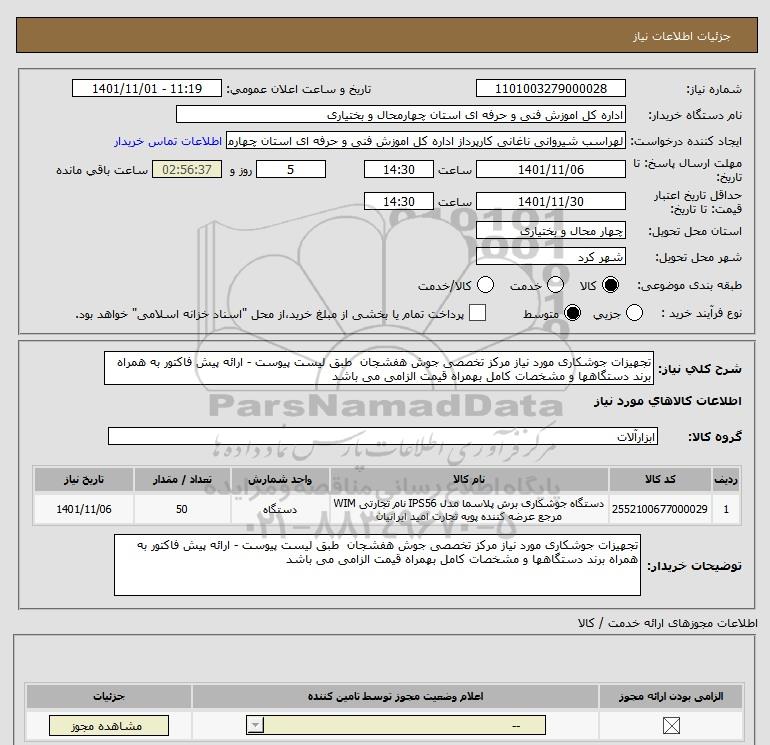This screenshot has height=745, width=770.
Task: Click the row number 1 cell
Action: click(x=726, y=509)
